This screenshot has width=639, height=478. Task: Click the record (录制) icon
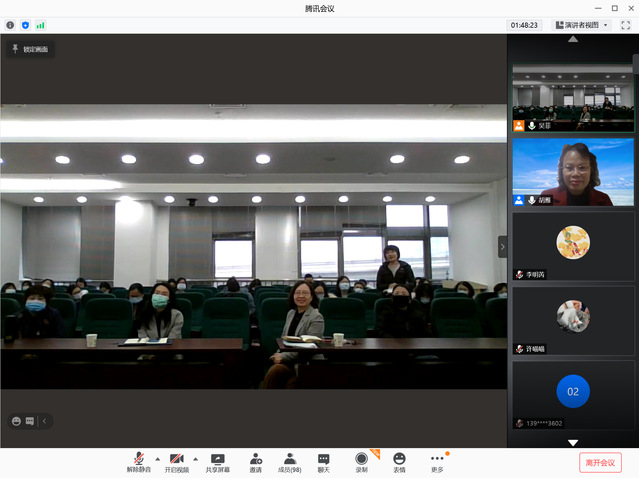click(x=361, y=461)
